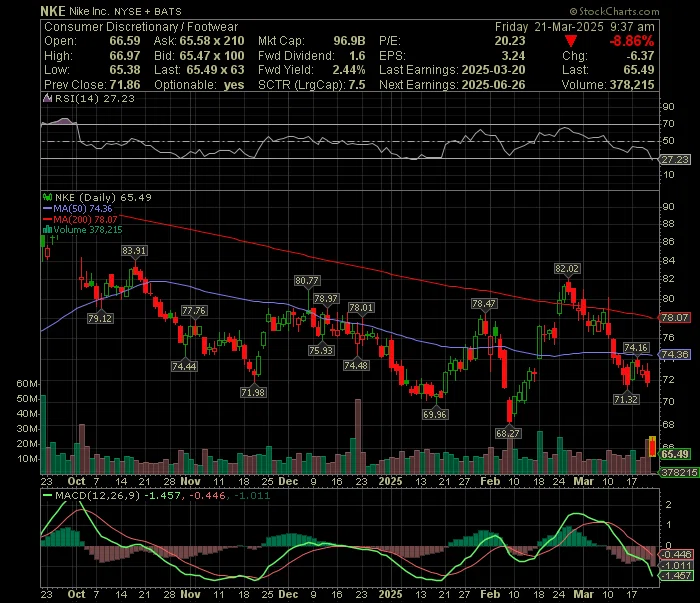Click the EPS 3.24 value
This screenshot has width=700, height=603.
(513, 56)
